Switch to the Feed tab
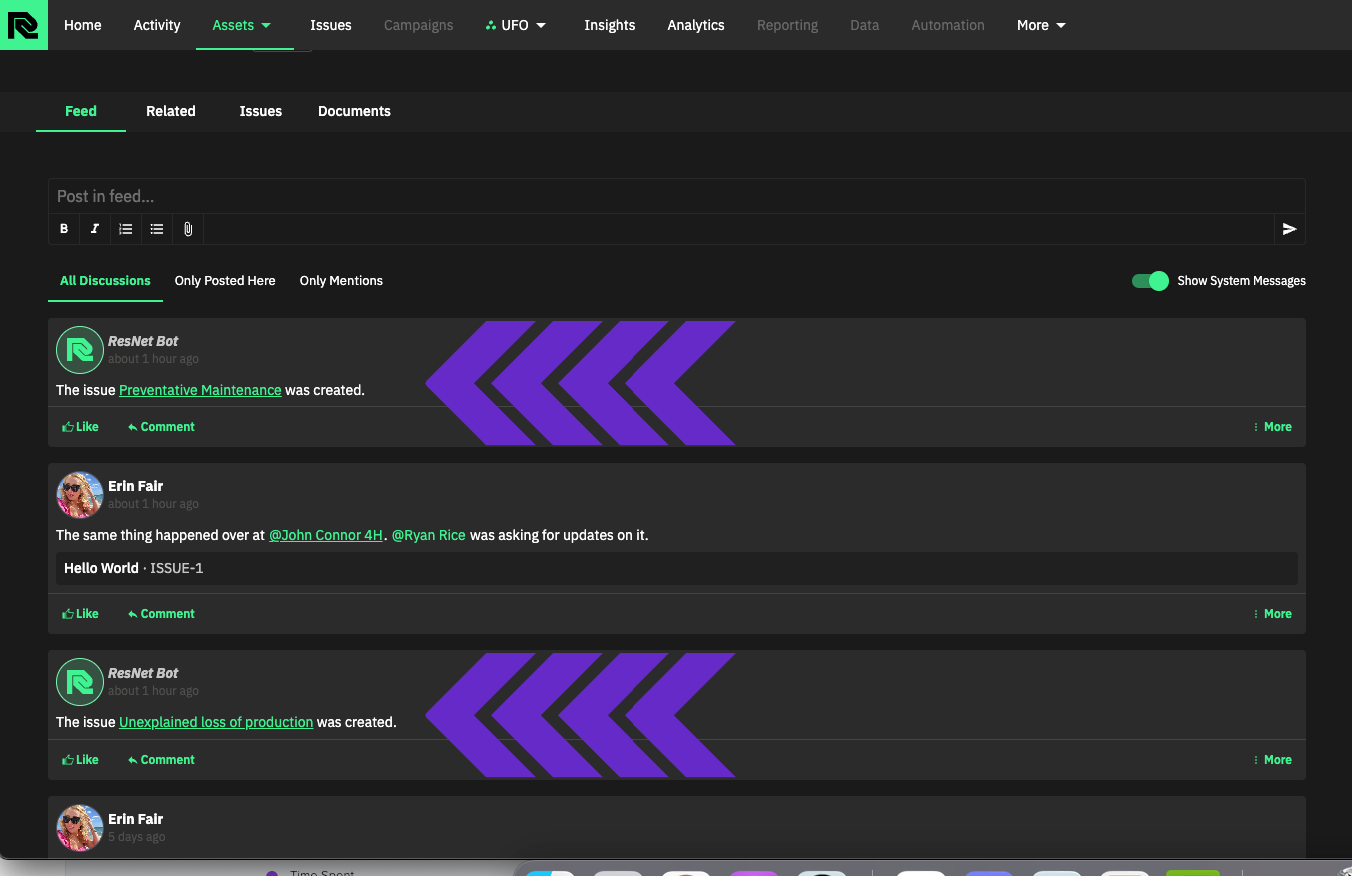 [x=81, y=111]
